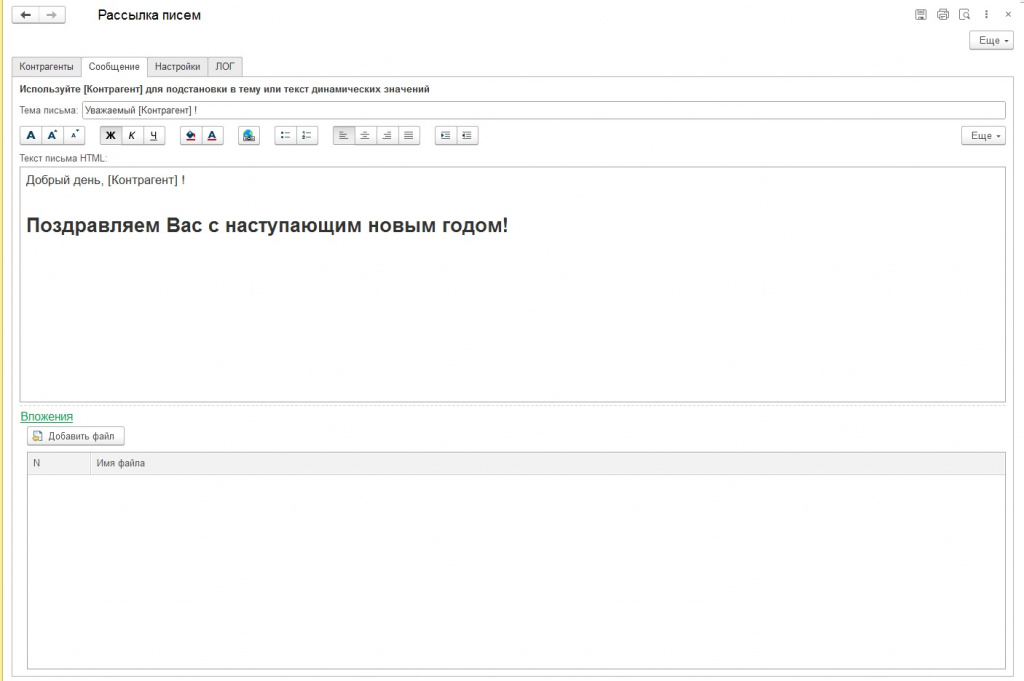Toggle bold (Ж) formatting
This screenshot has height=681, width=1024.
point(110,135)
